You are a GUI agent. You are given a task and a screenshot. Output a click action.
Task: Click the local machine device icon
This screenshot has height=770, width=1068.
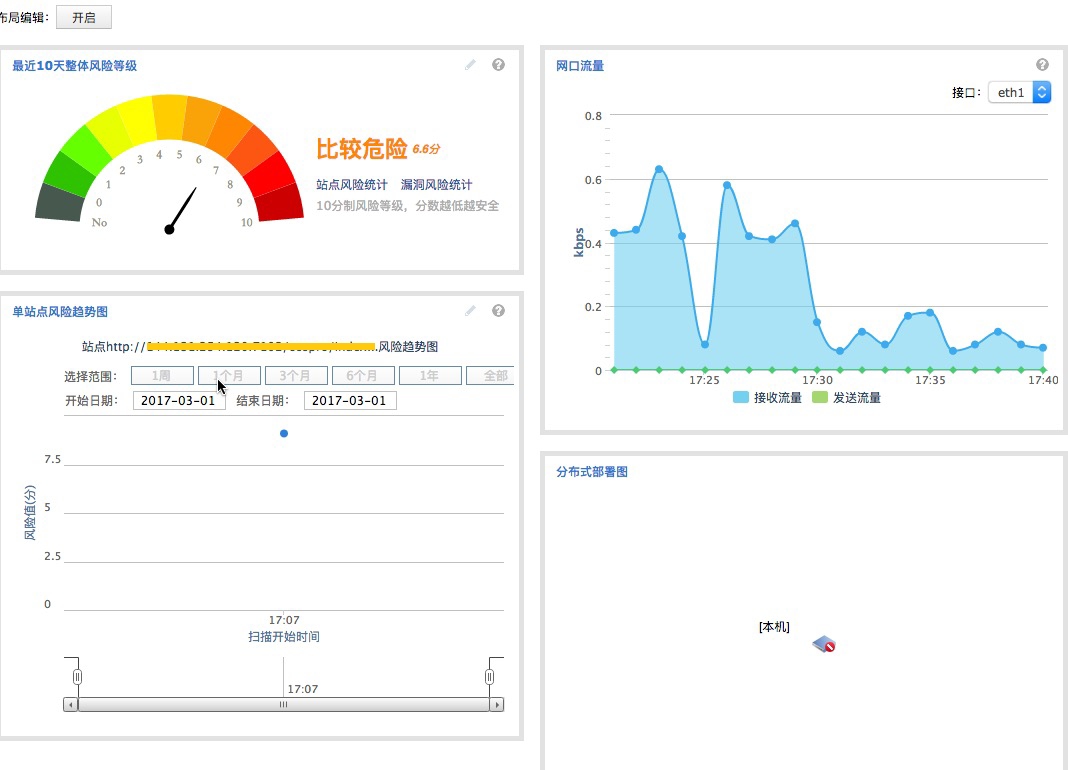(823, 645)
